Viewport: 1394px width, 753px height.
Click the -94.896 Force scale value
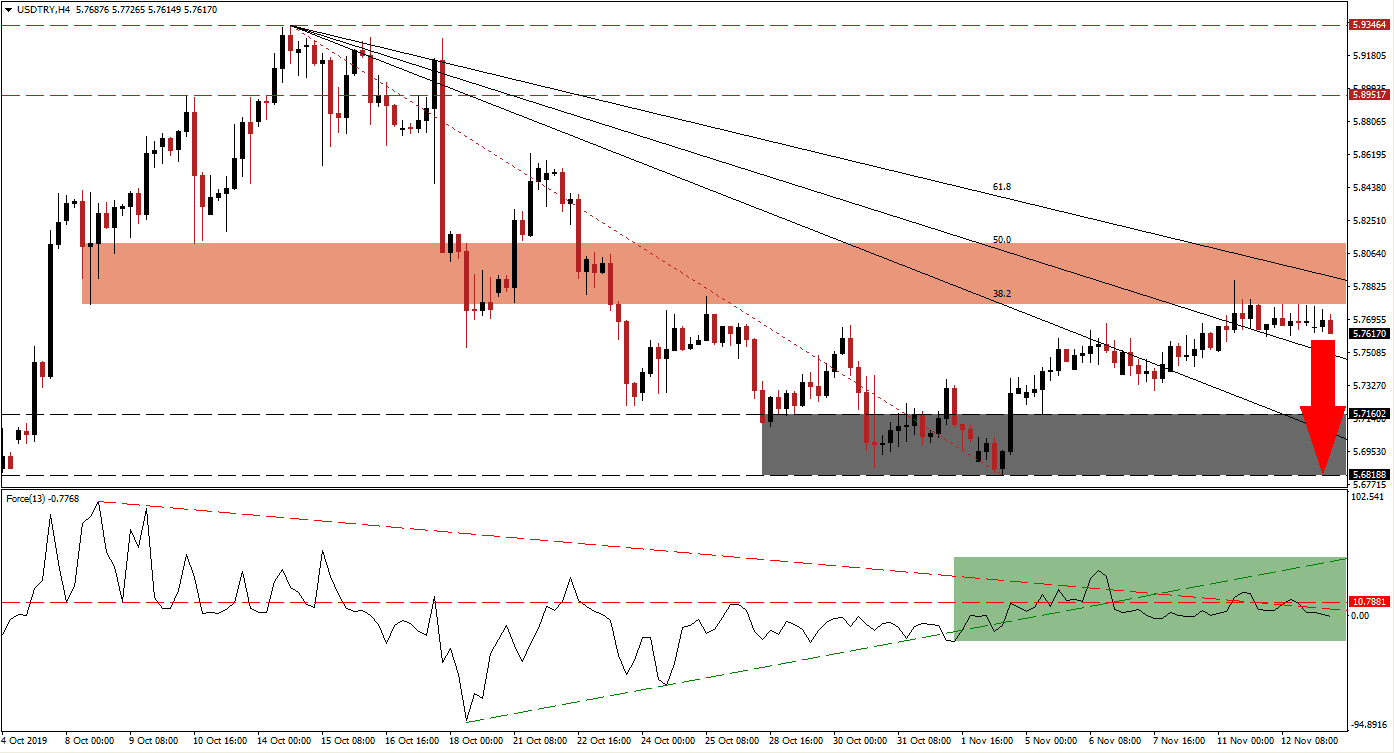pyautogui.click(x=1369, y=726)
